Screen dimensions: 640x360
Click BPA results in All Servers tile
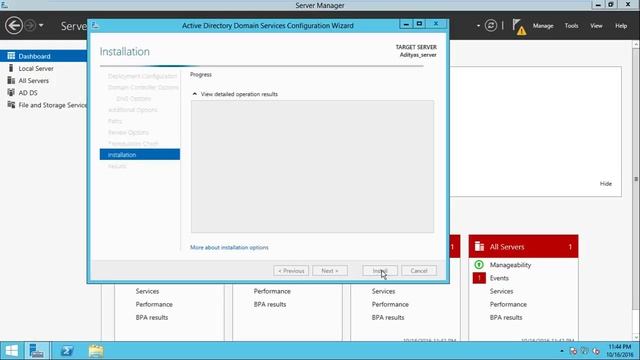[x=506, y=317]
